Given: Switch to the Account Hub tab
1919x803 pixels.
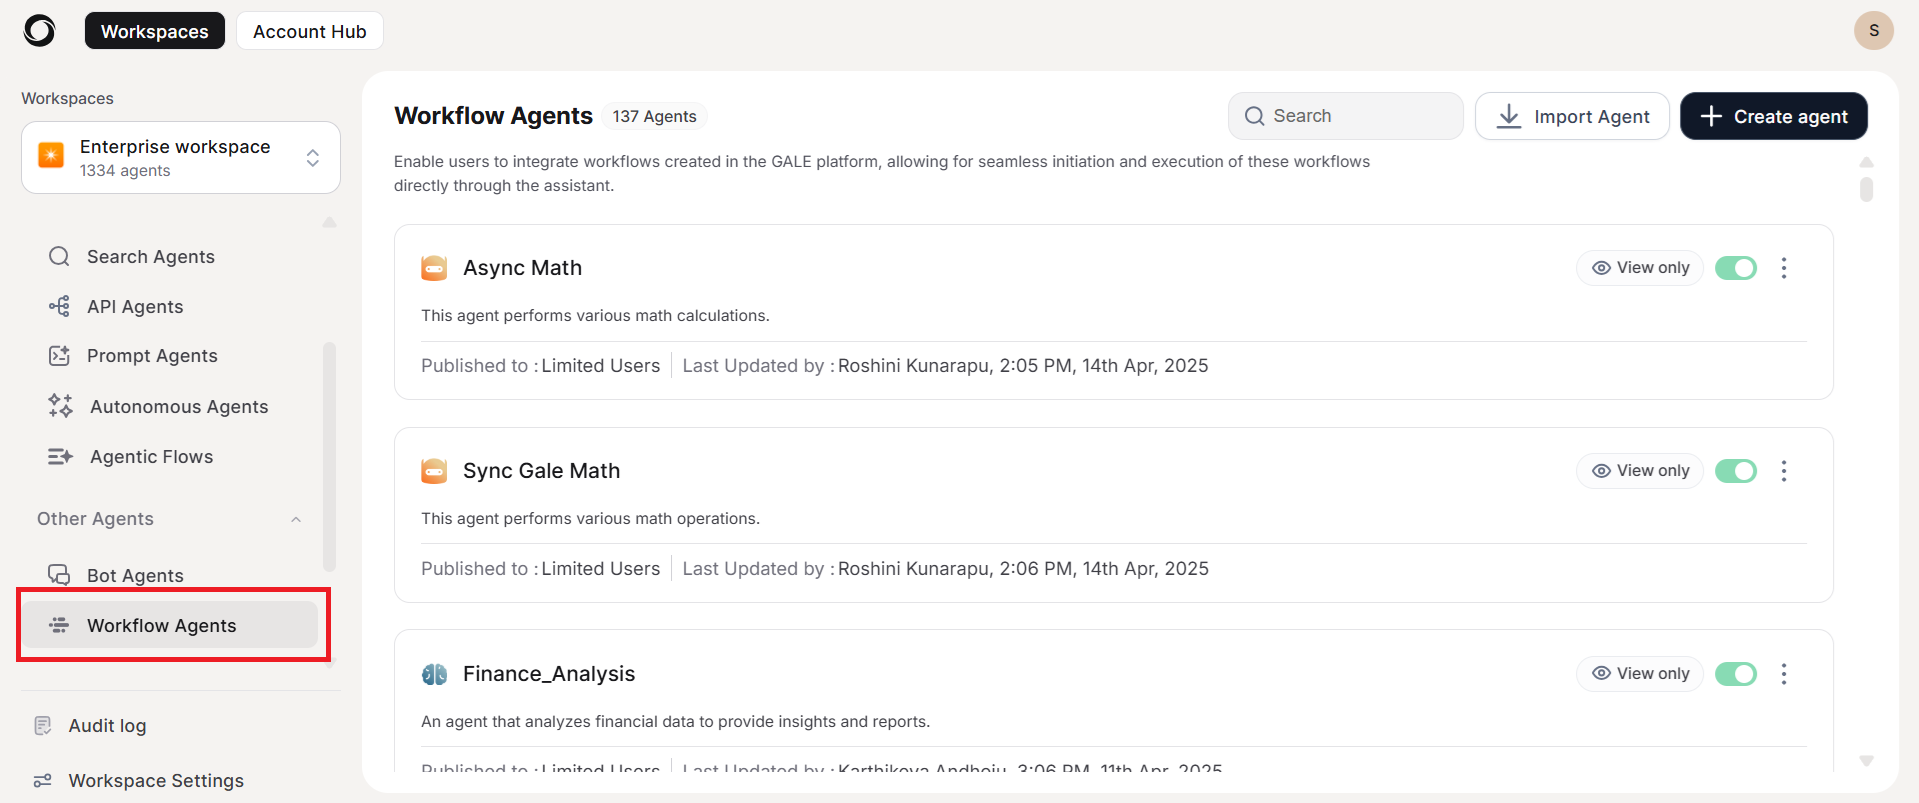Looking at the screenshot, I should [x=309, y=31].
